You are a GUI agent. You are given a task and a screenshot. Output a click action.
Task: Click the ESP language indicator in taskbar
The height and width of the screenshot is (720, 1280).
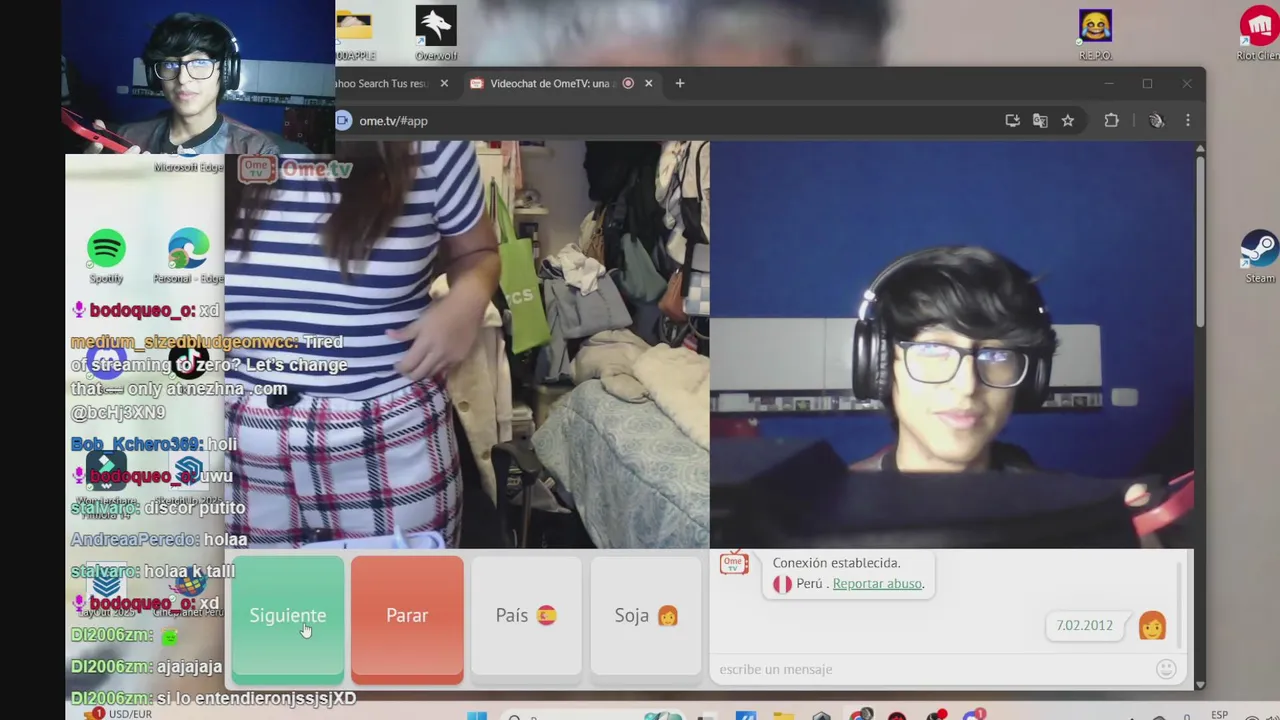(1220, 714)
